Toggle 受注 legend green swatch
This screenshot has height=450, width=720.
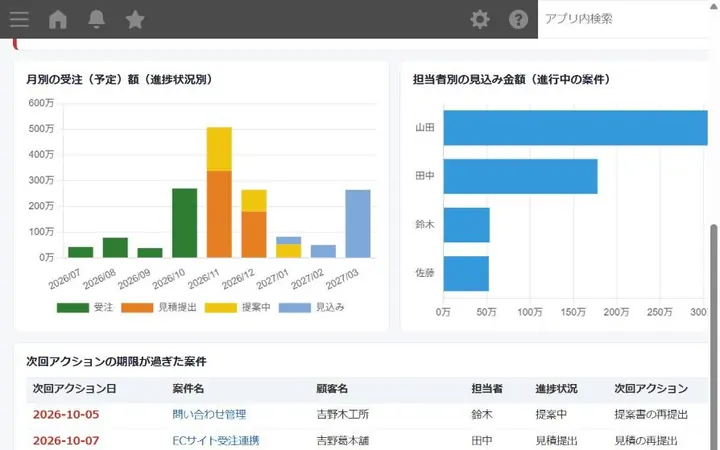pyautogui.click(x=73, y=308)
